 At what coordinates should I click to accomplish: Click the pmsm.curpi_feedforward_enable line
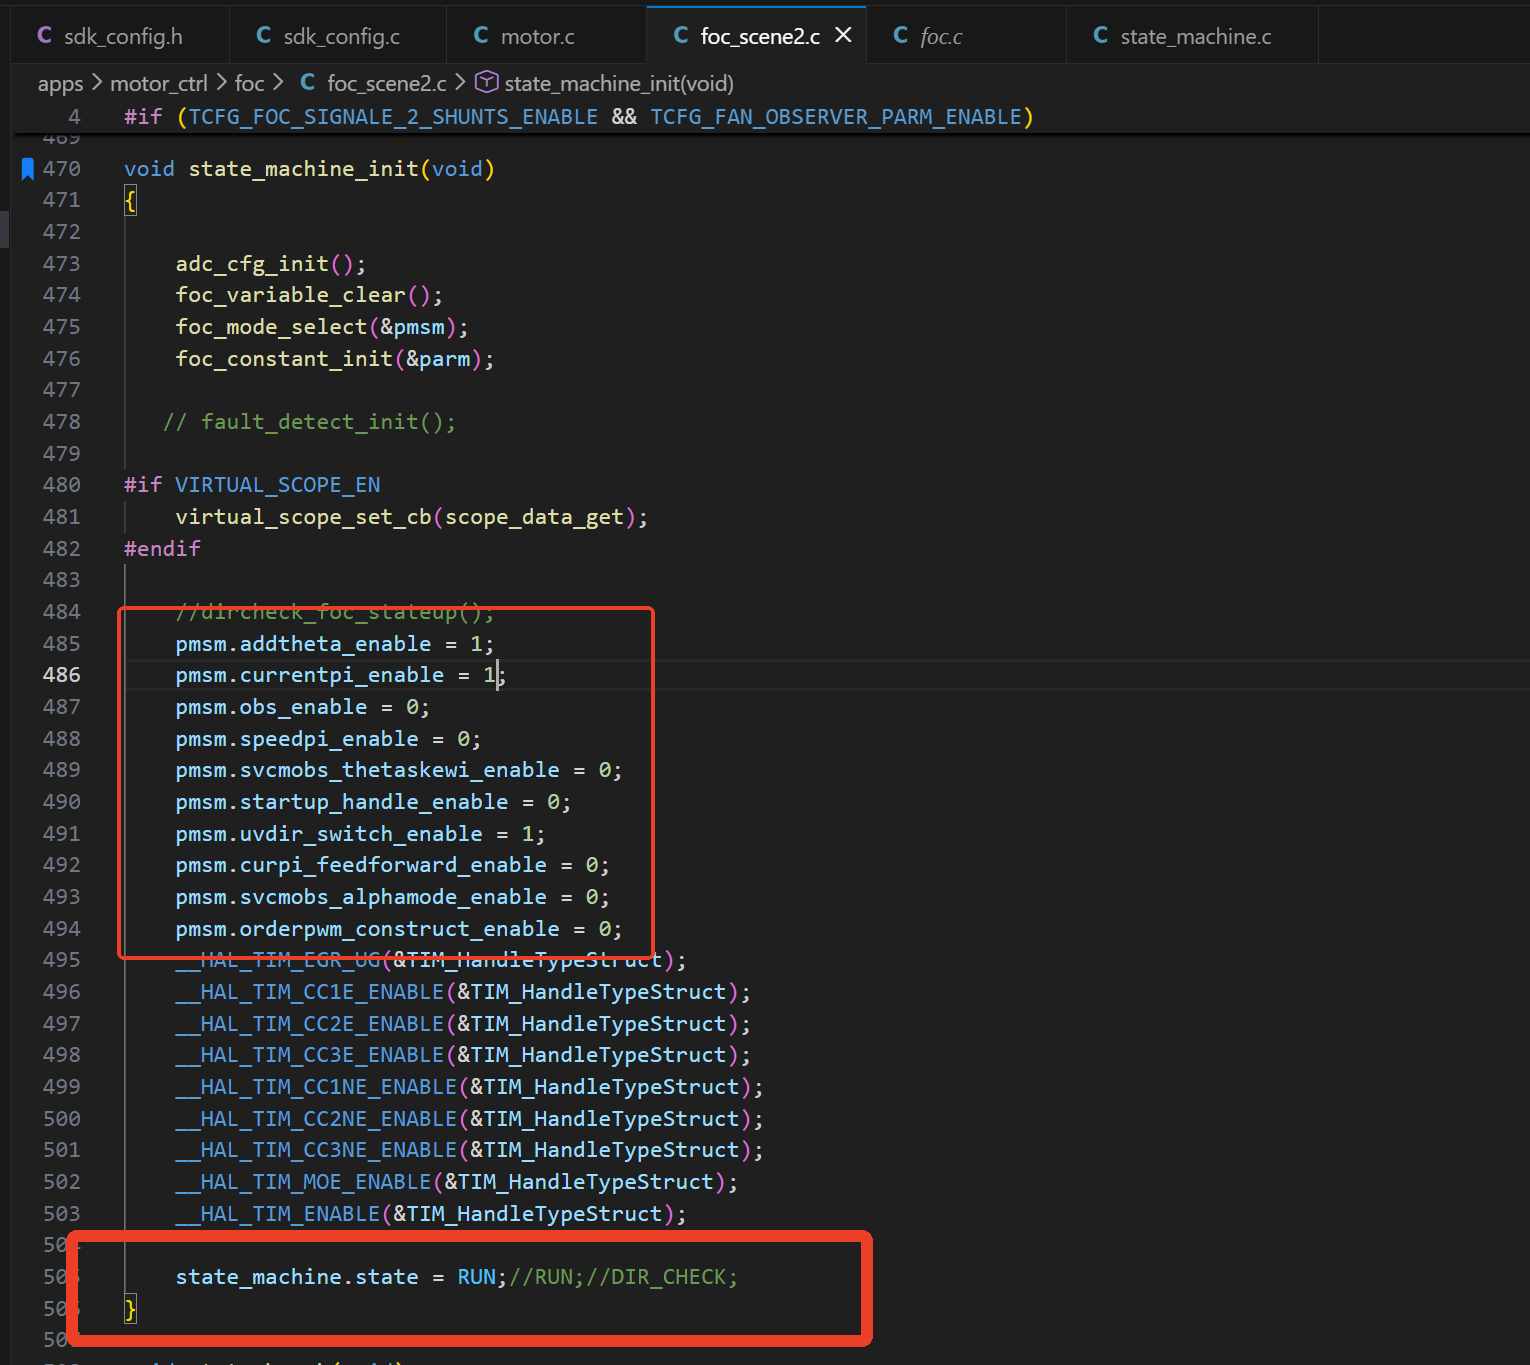pyautogui.click(x=392, y=865)
